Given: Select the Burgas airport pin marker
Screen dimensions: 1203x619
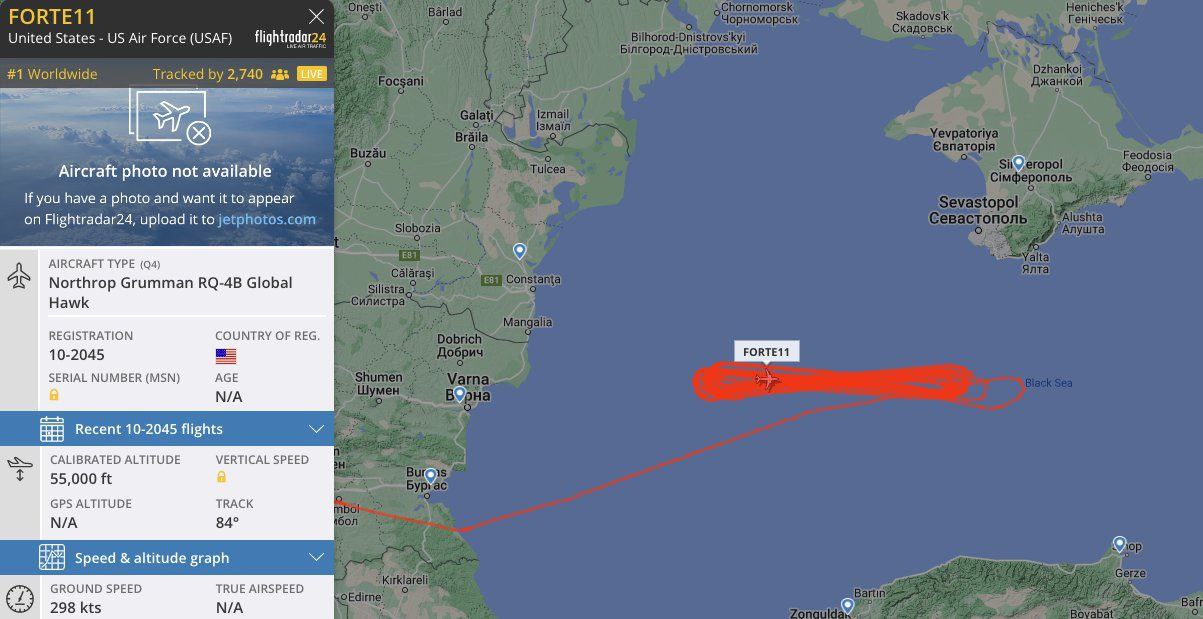Looking at the screenshot, I should point(431,476).
